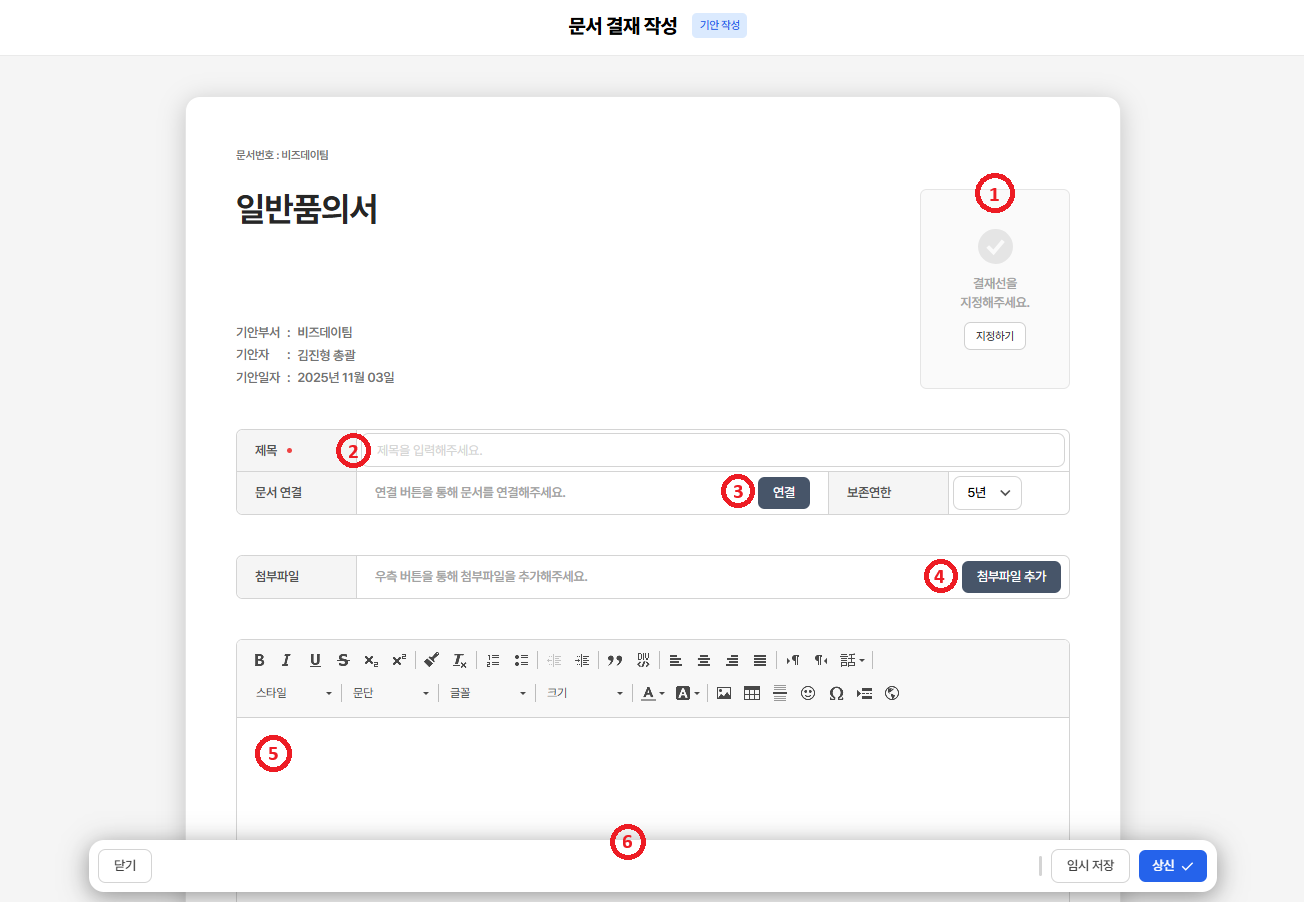Center align the paragraph text
The width and height of the screenshot is (1304, 902).
click(704, 660)
